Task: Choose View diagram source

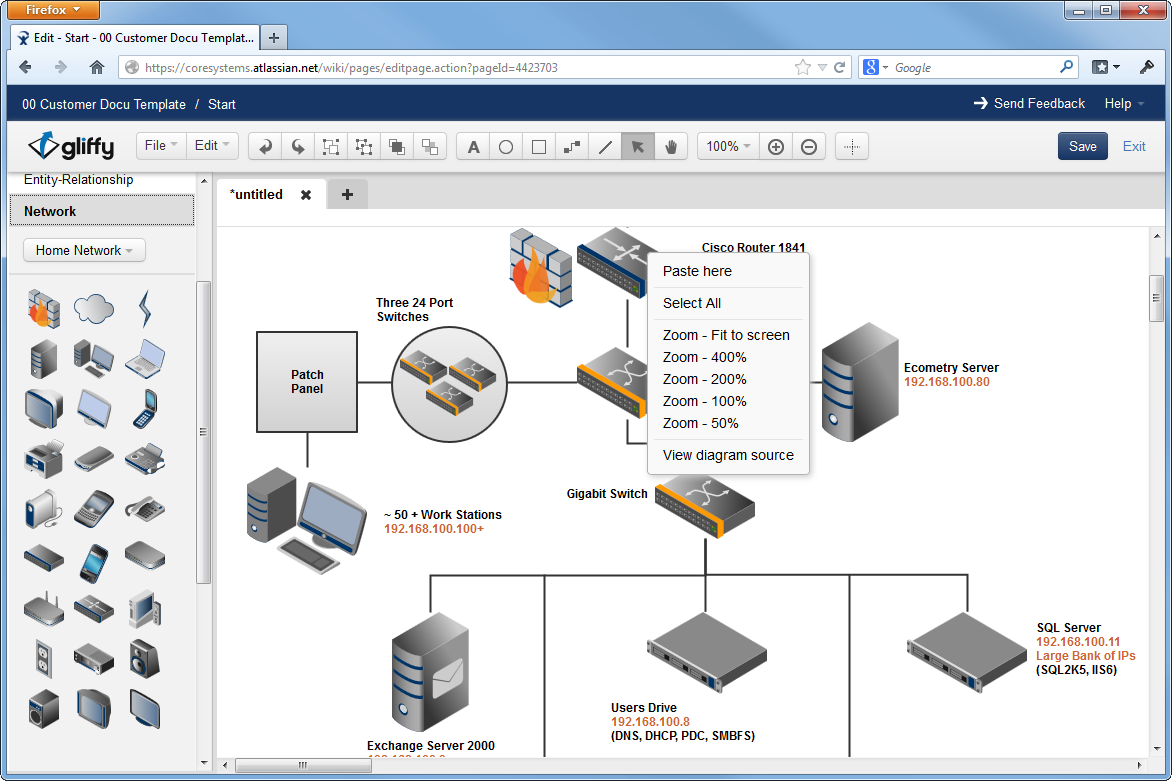Action: (728, 455)
